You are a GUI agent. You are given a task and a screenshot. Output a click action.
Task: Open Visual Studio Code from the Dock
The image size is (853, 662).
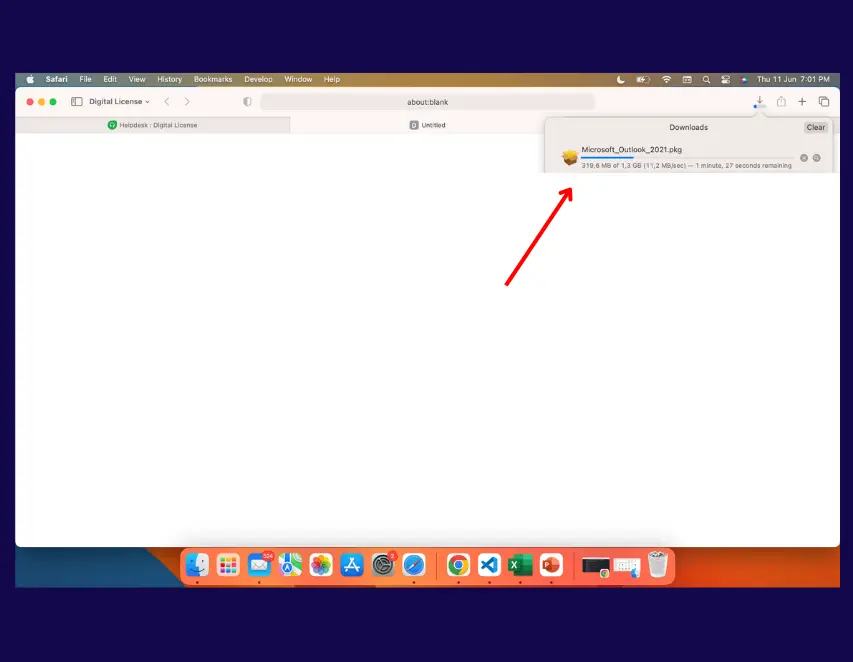490,566
